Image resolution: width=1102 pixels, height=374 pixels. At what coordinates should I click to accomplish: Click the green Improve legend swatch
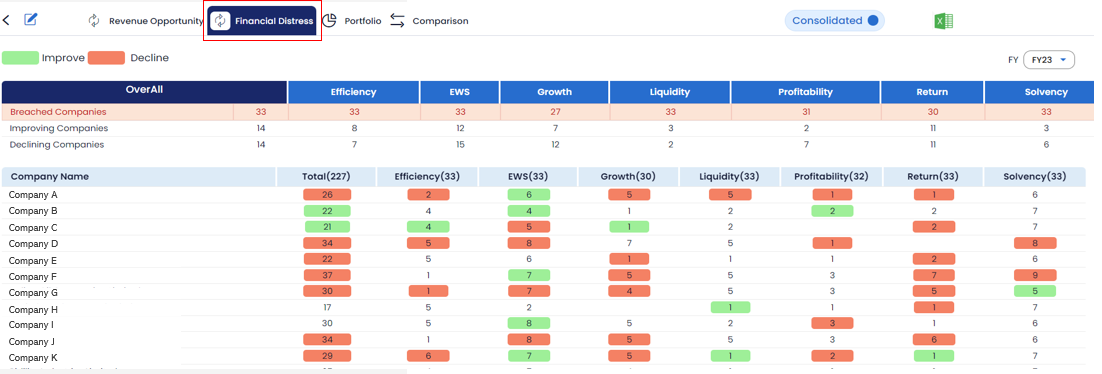point(20,58)
